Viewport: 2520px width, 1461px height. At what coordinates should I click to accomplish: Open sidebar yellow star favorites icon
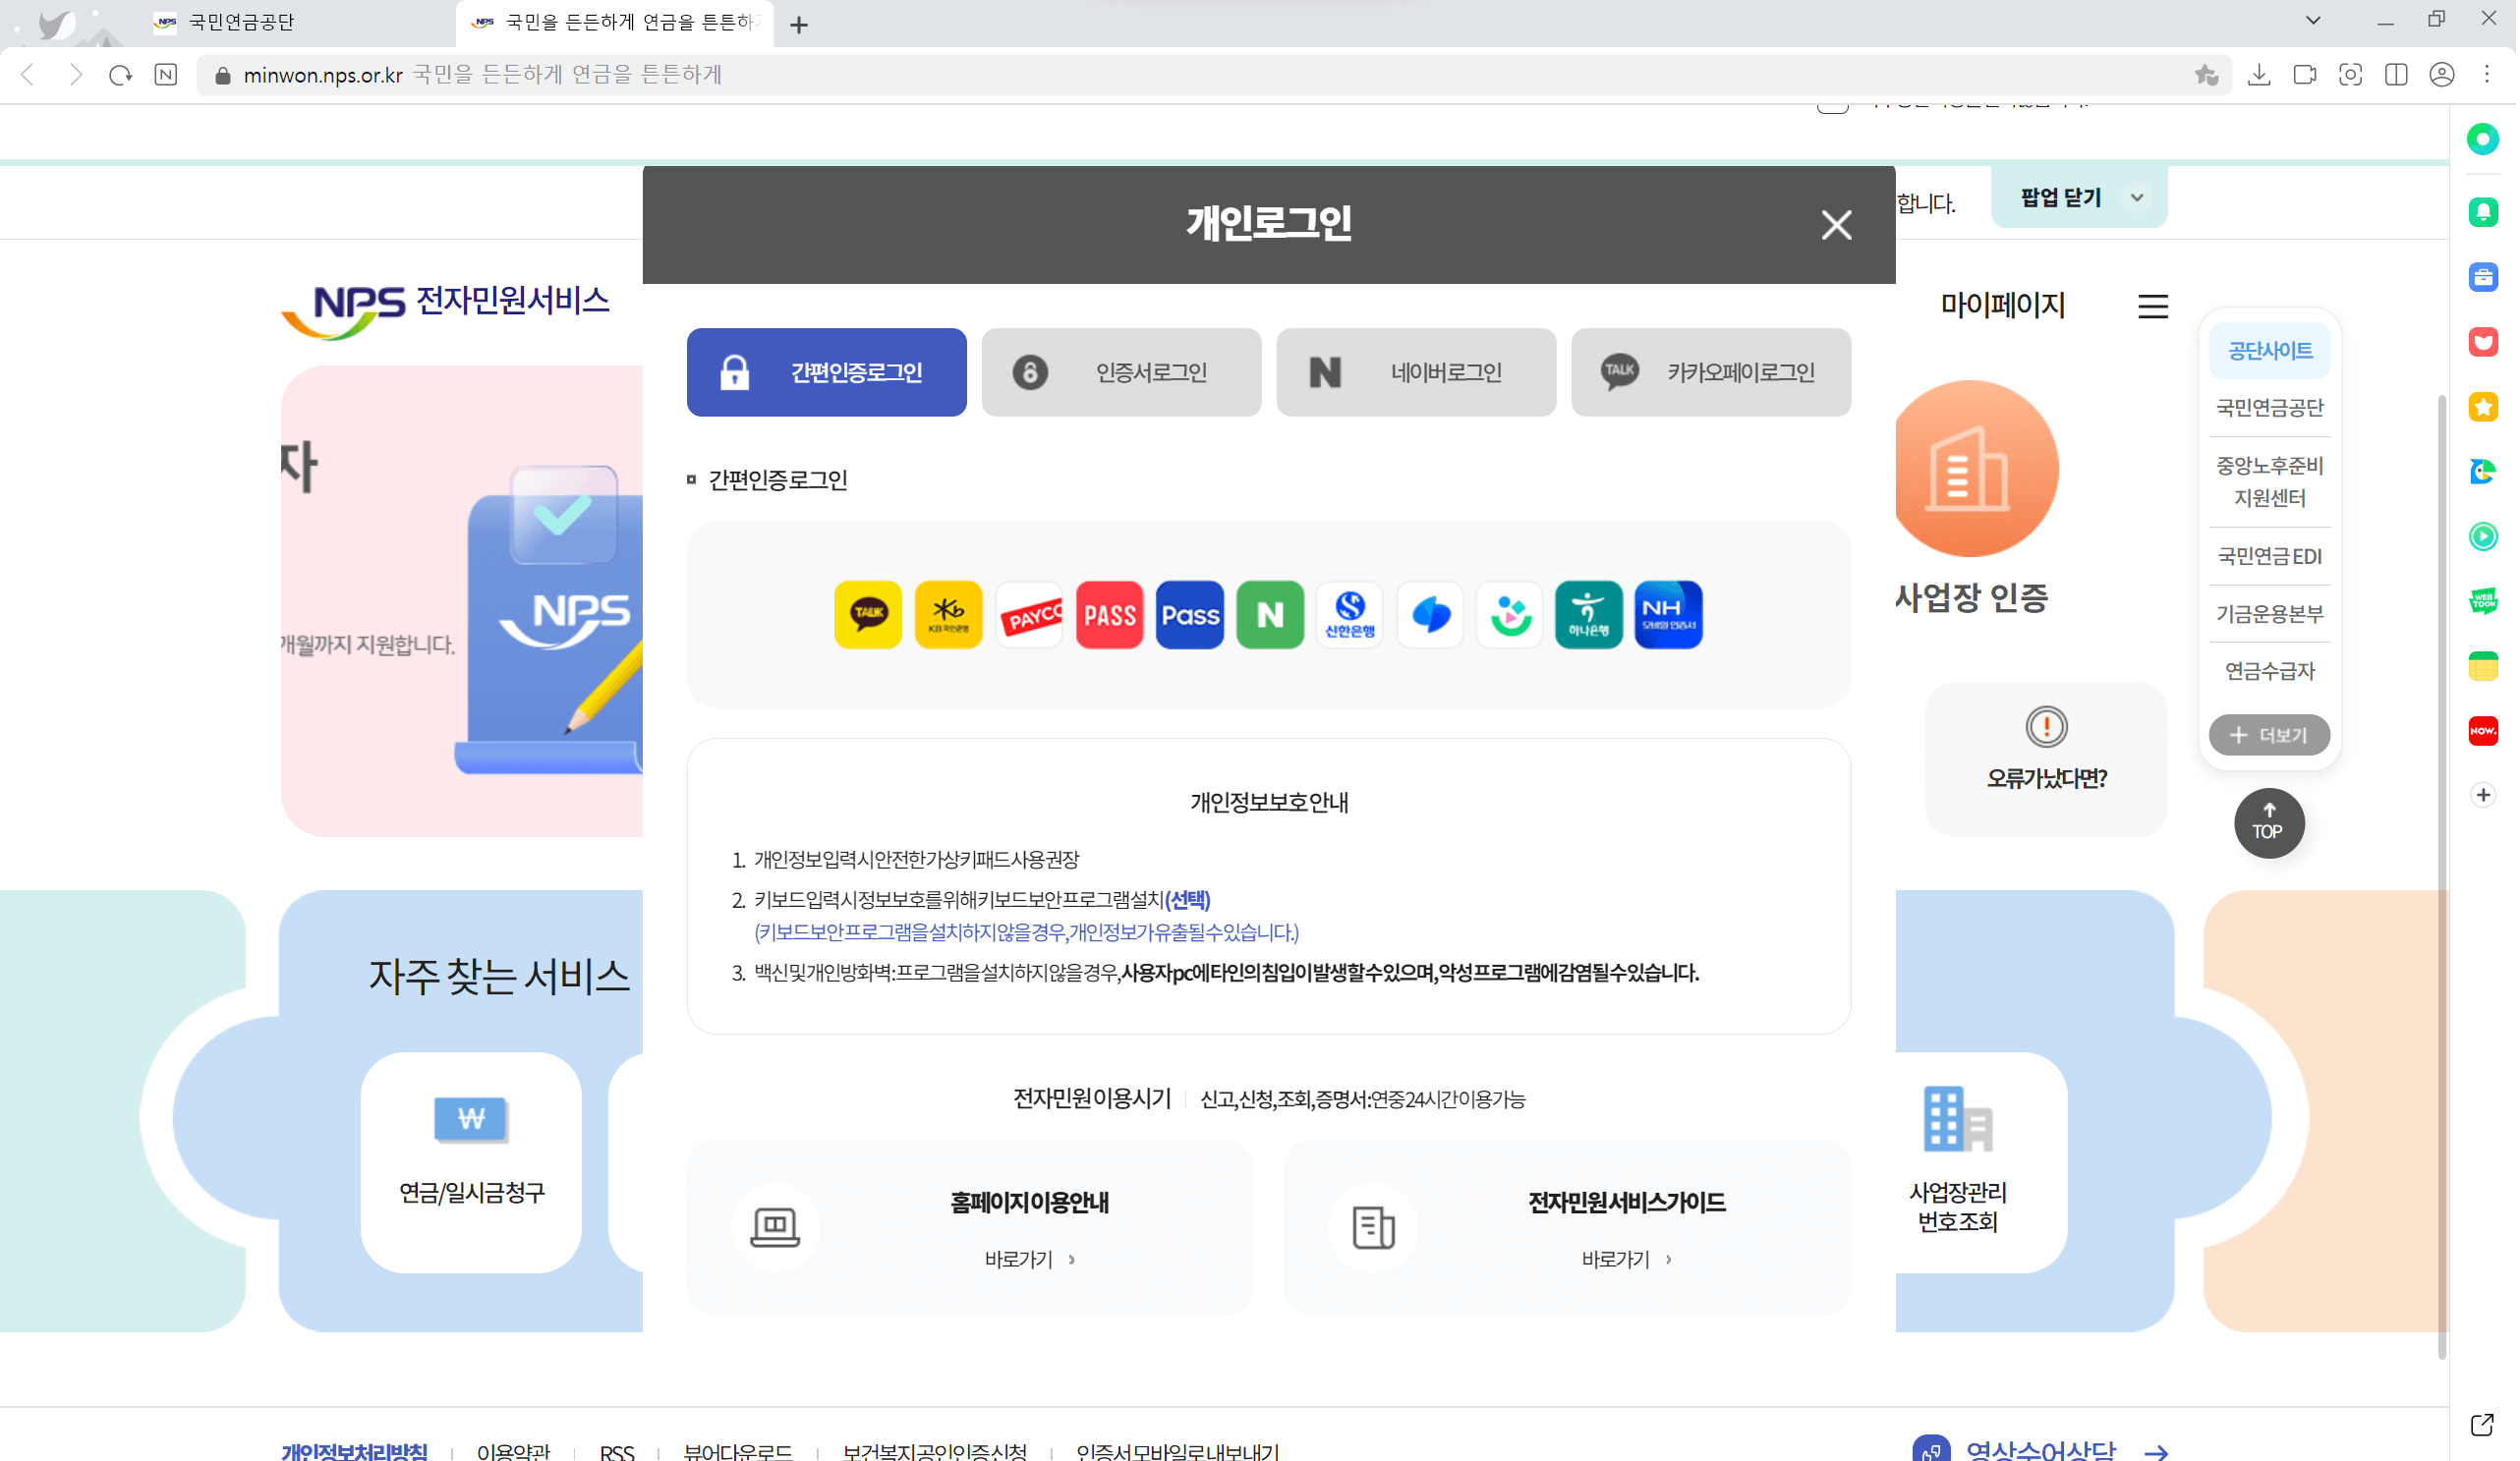[2483, 407]
